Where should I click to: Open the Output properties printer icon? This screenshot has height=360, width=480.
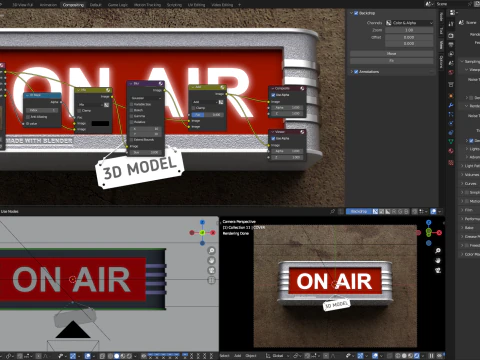pyautogui.click(x=451, y=44)
